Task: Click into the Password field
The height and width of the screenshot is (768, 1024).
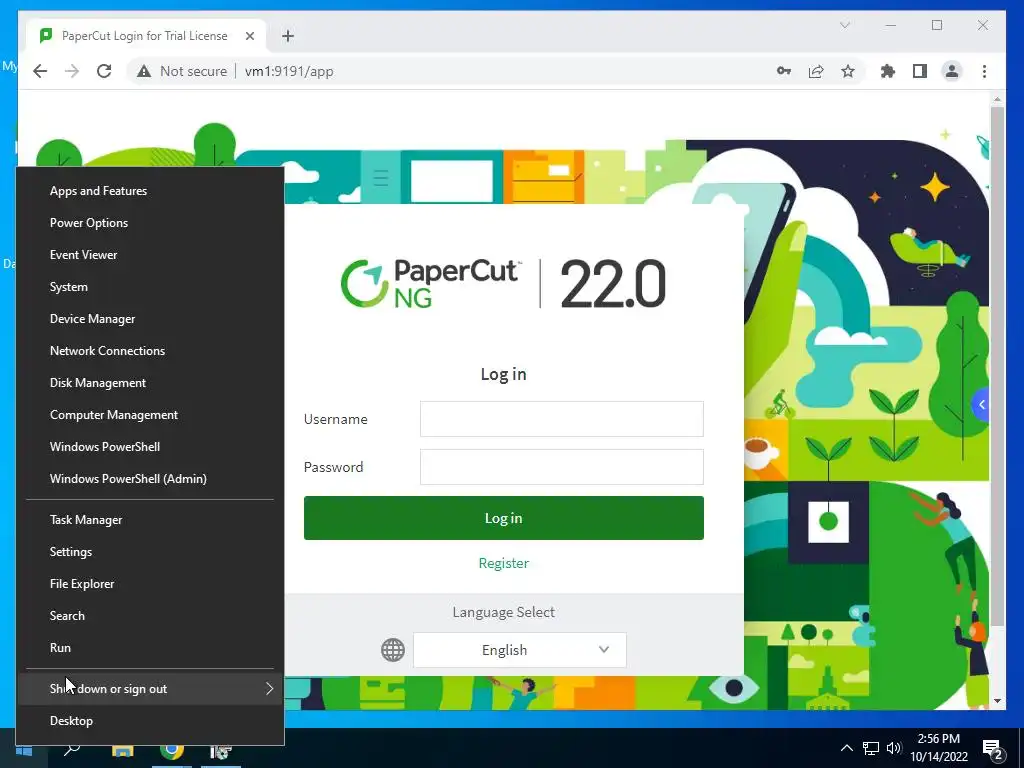Action: pyautogui.click(x=562, y=467)
